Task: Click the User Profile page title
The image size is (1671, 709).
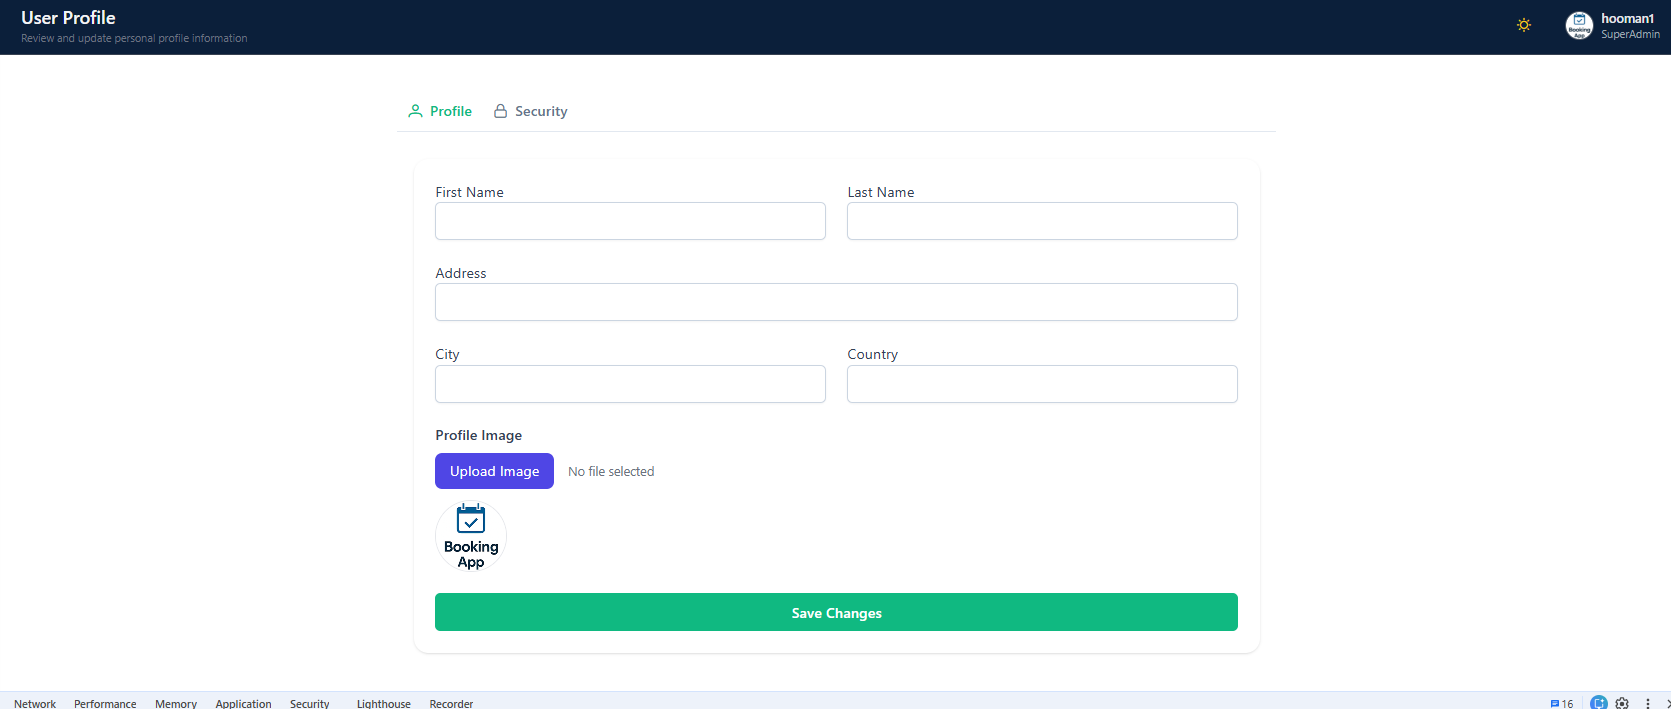Action: tap(68, 18)
